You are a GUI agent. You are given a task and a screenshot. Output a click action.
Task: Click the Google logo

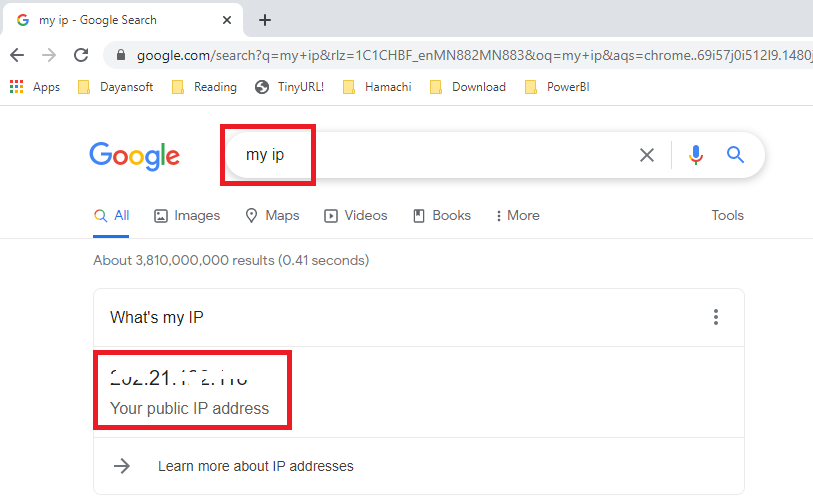pyautogui.click(x=135, y=156)
